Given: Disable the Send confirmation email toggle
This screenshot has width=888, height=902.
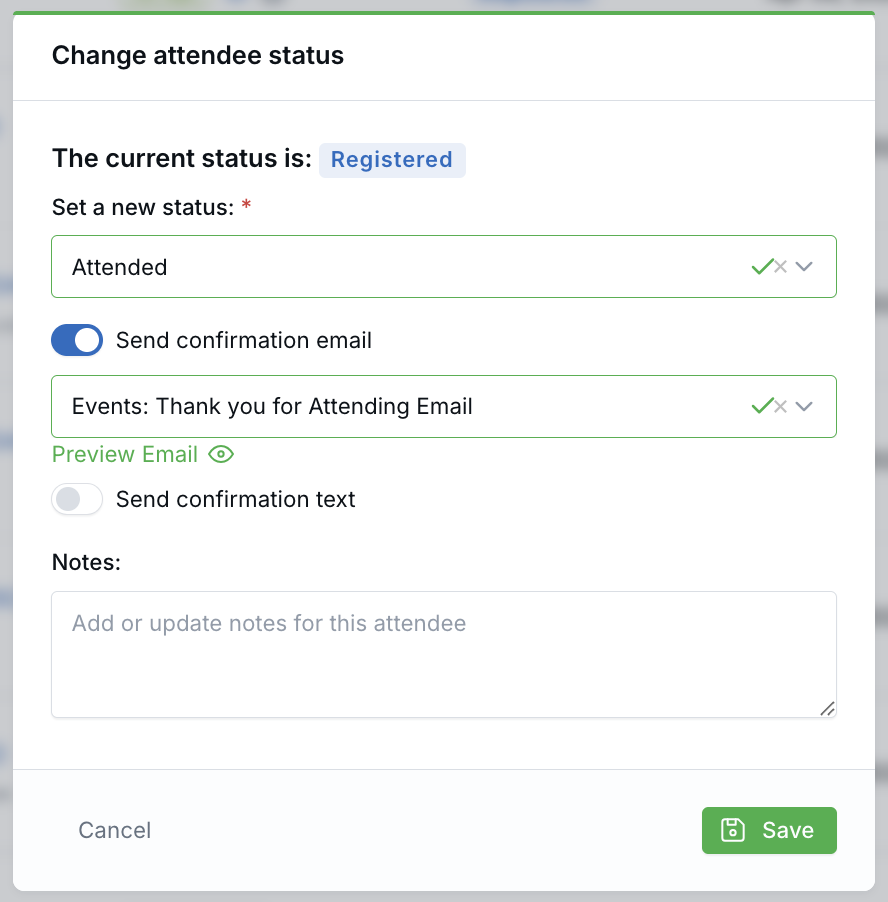Looking at the screenshot, I should pyautogui.click(x=77, y=340).
